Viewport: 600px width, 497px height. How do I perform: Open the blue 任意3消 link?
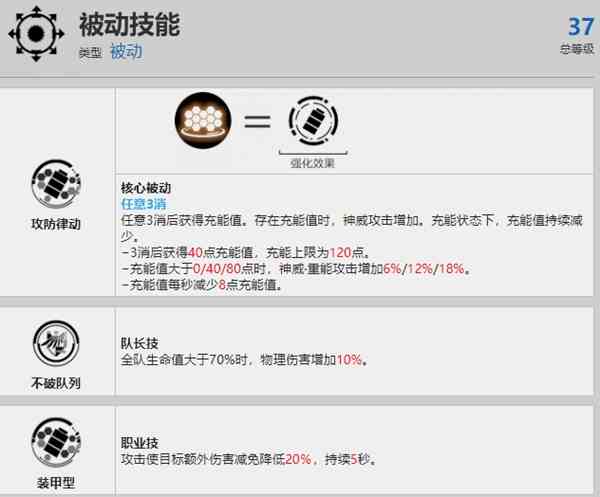[x=143, y=204]
